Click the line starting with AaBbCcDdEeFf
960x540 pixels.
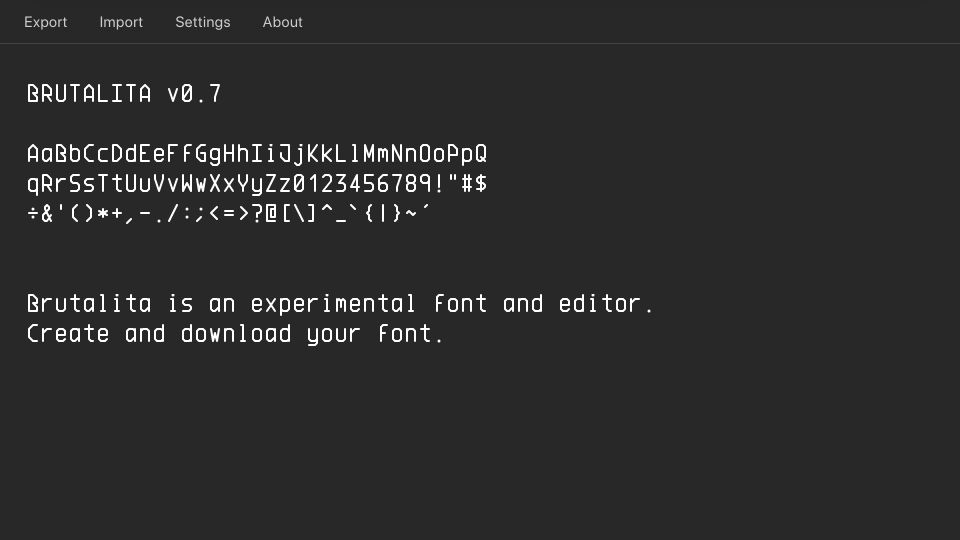coord(257,154)
